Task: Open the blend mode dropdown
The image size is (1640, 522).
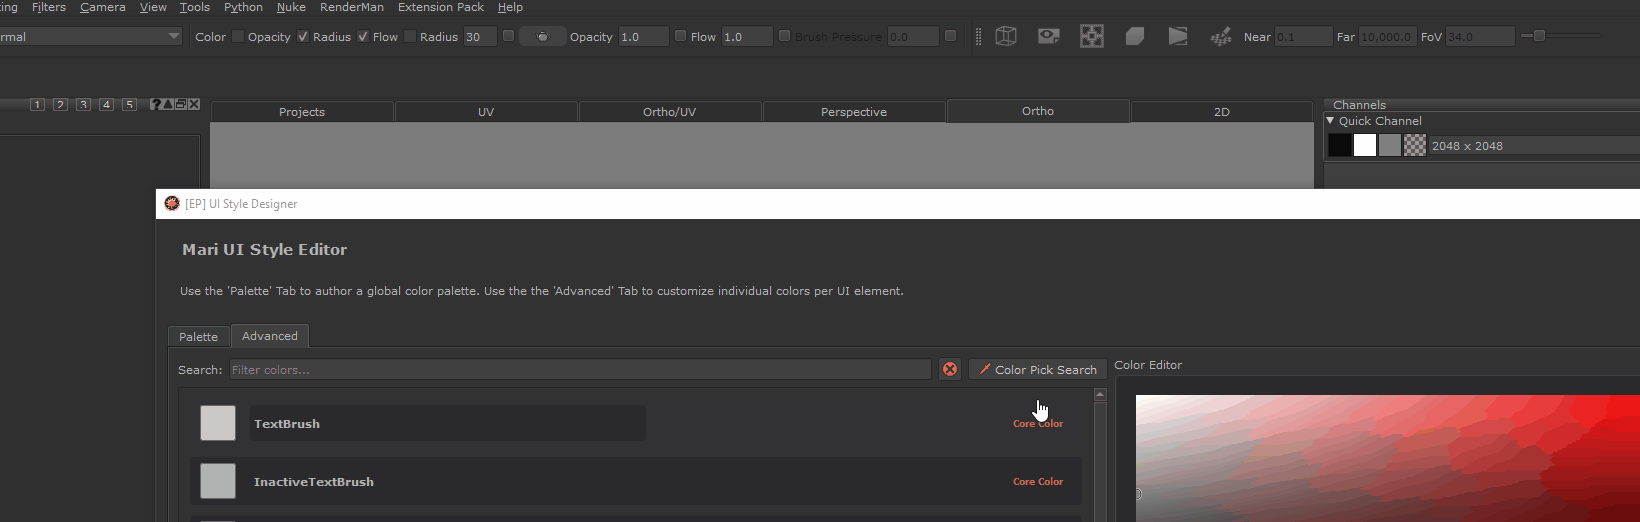Action: click(90, 37)
